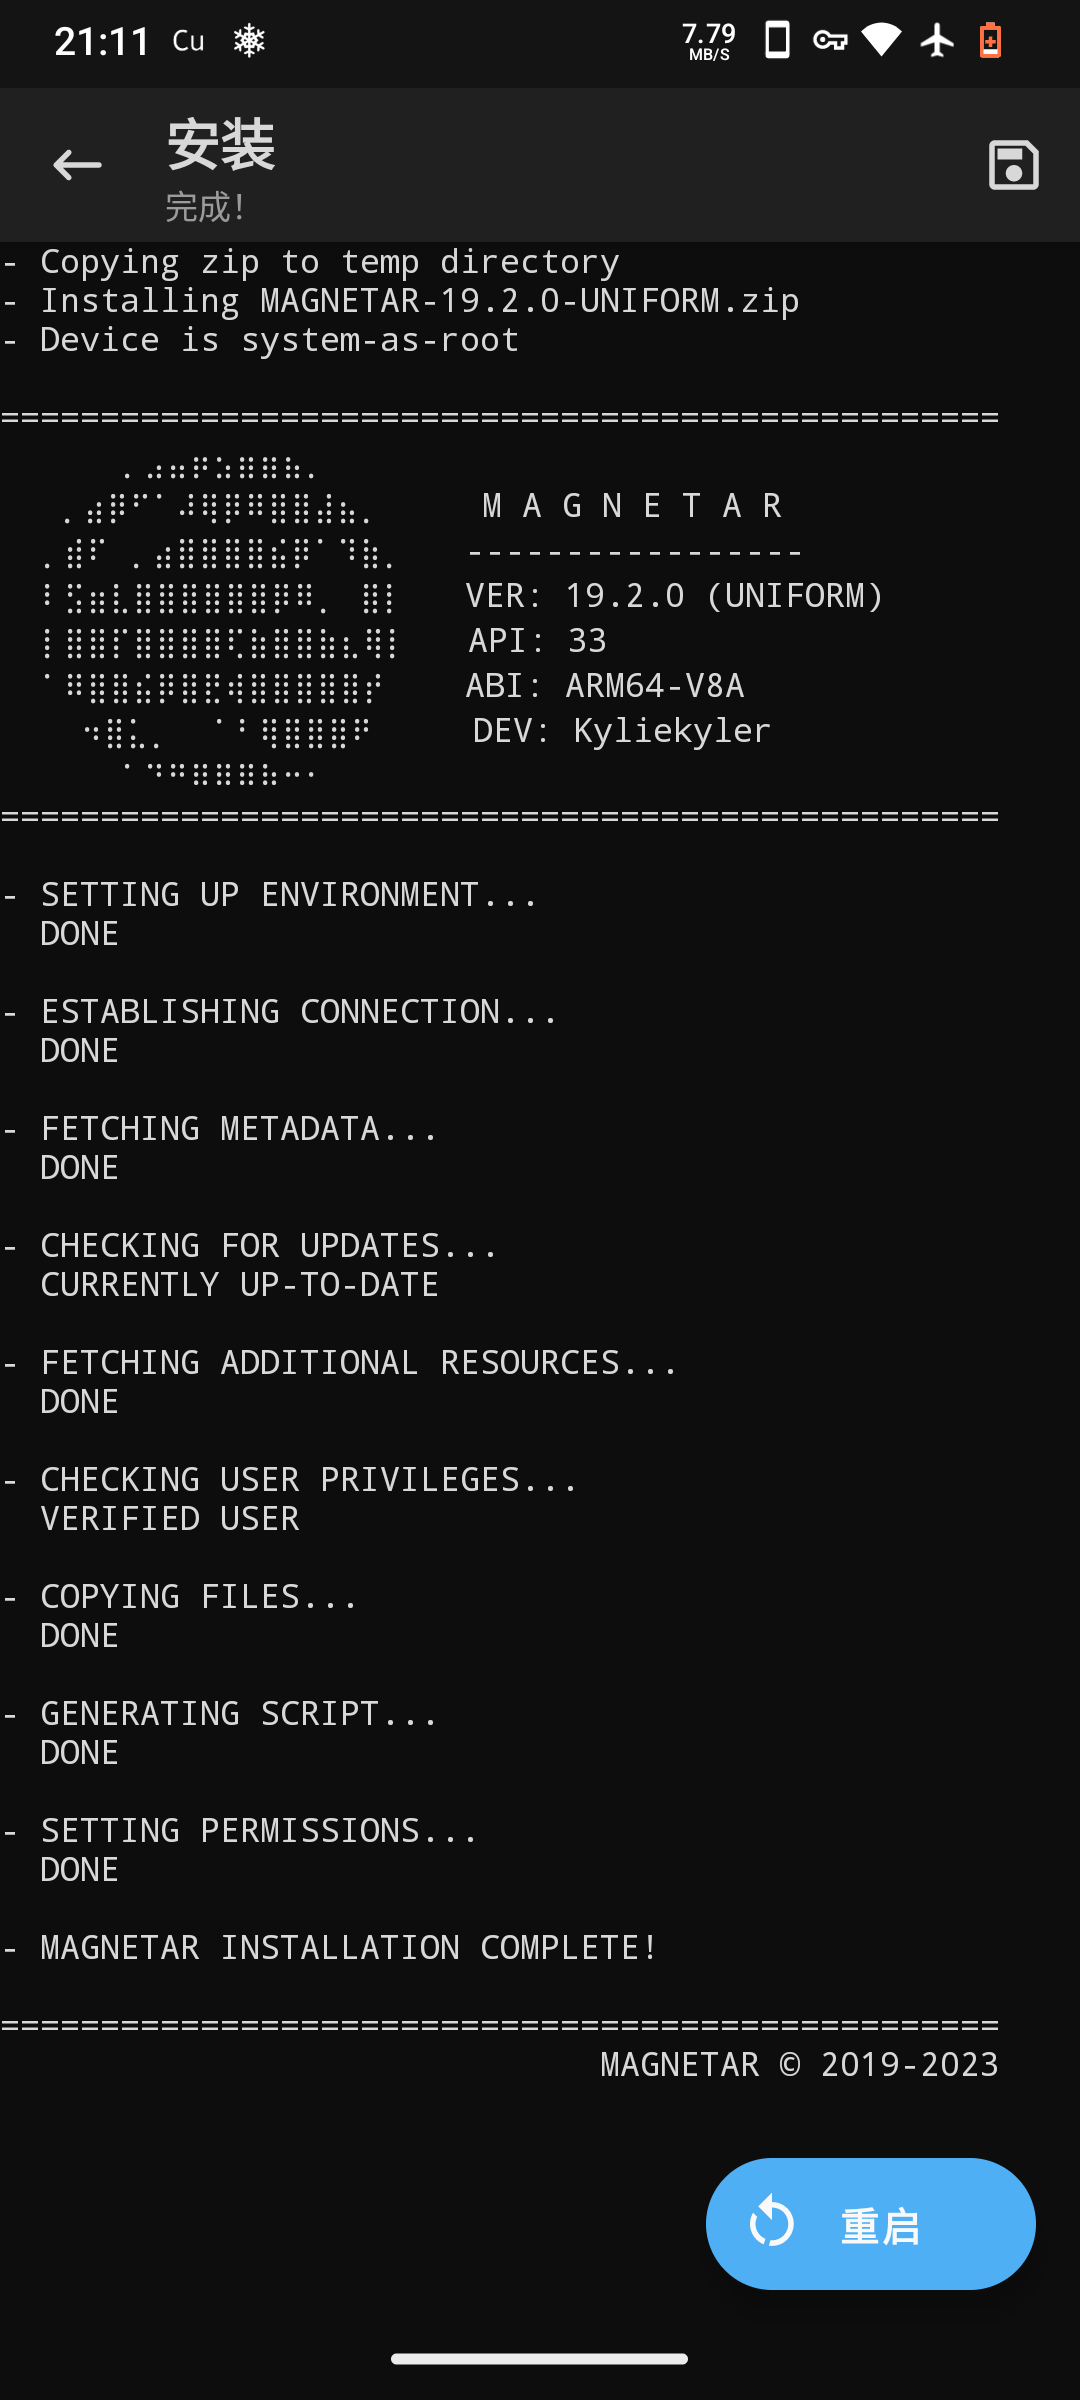Tap the Wi-Fi signal status icon

(881, 41)
